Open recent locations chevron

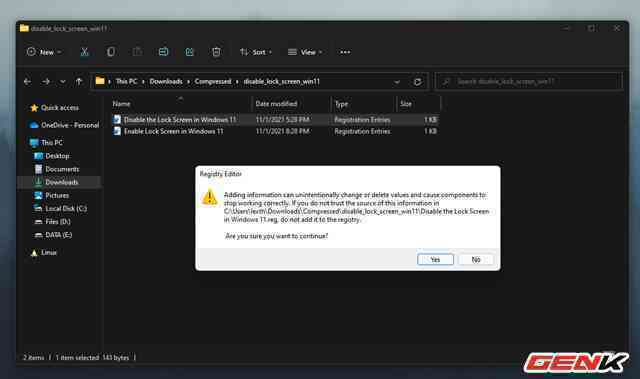(63, 82)
